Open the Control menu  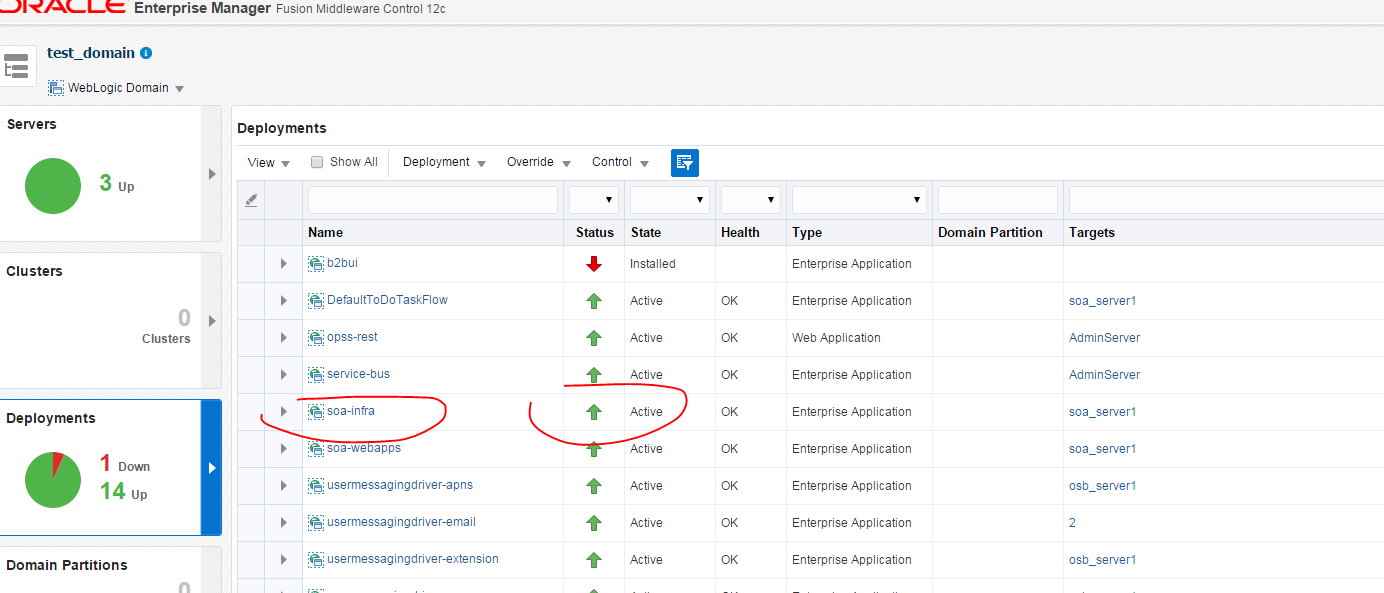(x=620, y=162)
